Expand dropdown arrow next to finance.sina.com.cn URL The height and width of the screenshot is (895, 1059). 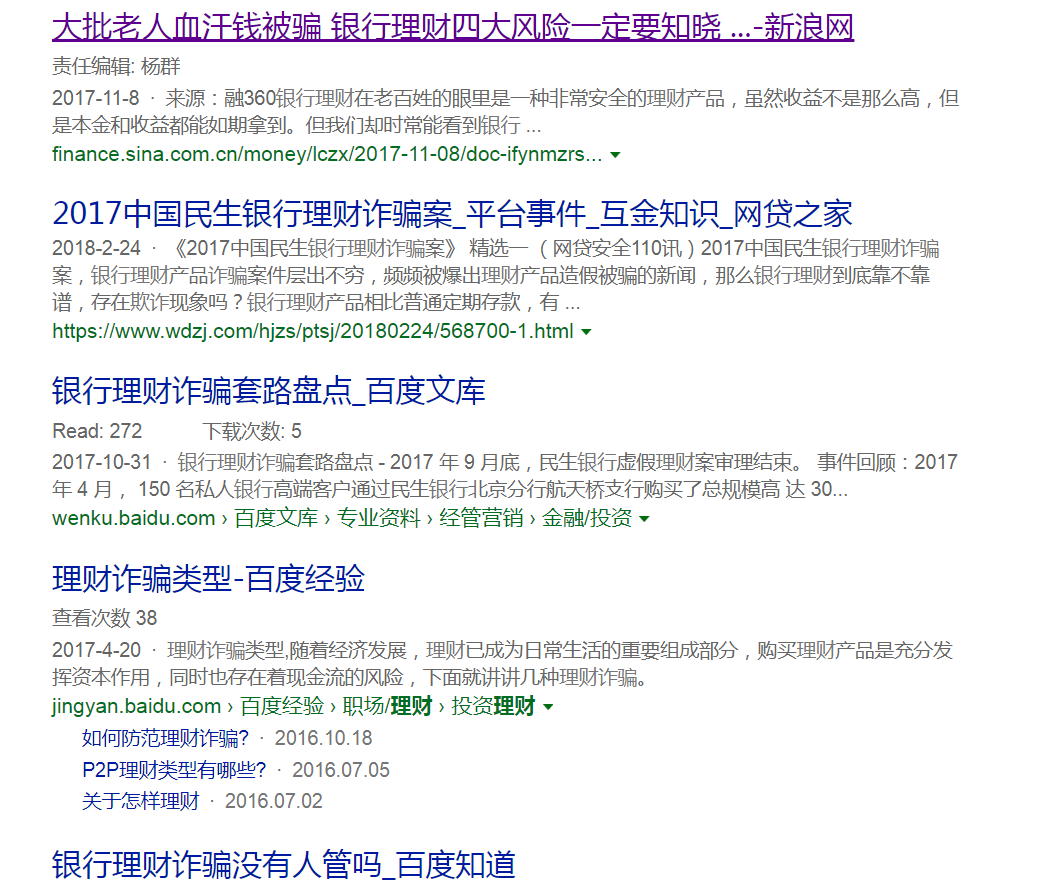(615, 155)
